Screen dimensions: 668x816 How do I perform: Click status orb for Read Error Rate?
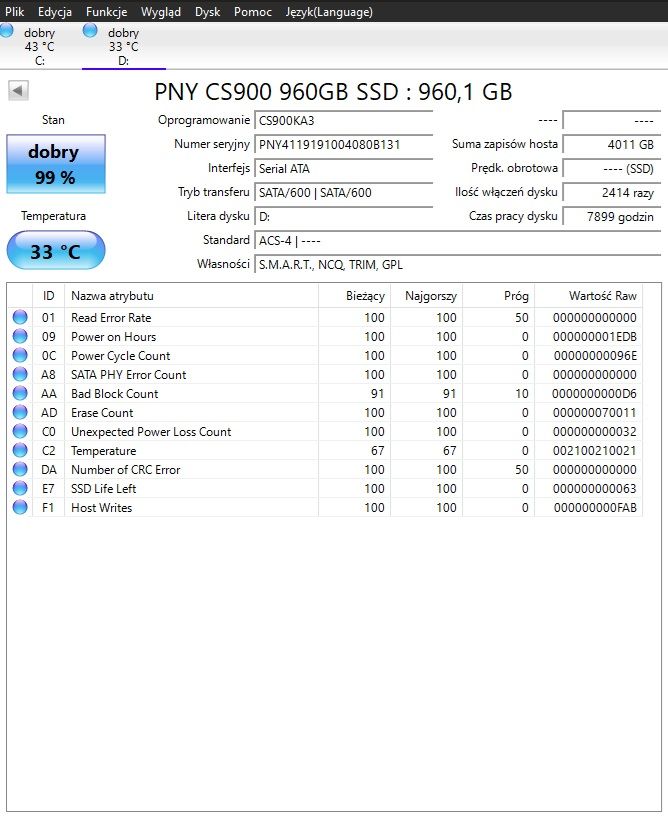pos(20,317)
